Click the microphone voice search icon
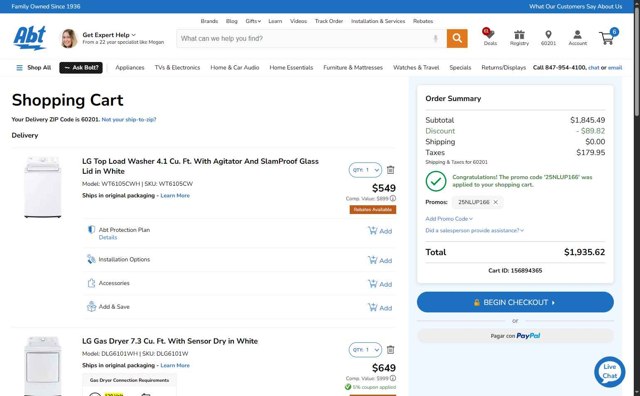 (x=436, y=38)
